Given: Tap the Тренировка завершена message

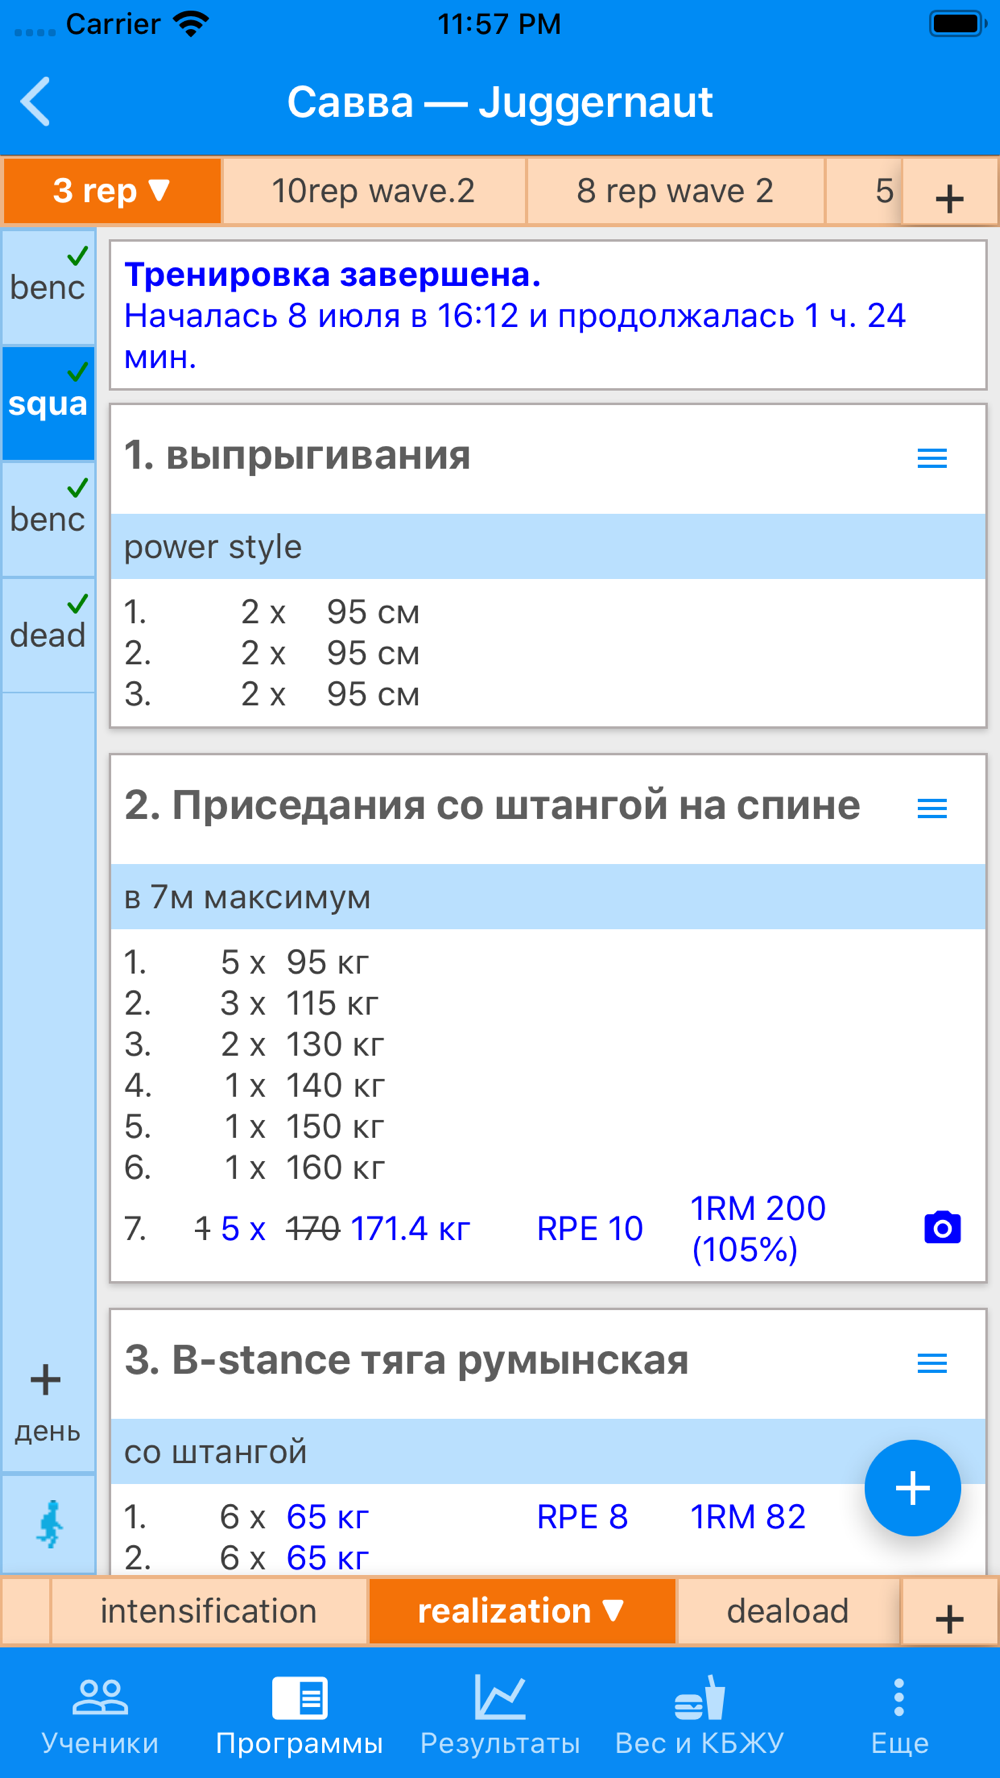Looking at the screenshot, I should click(x=548, y=315).
